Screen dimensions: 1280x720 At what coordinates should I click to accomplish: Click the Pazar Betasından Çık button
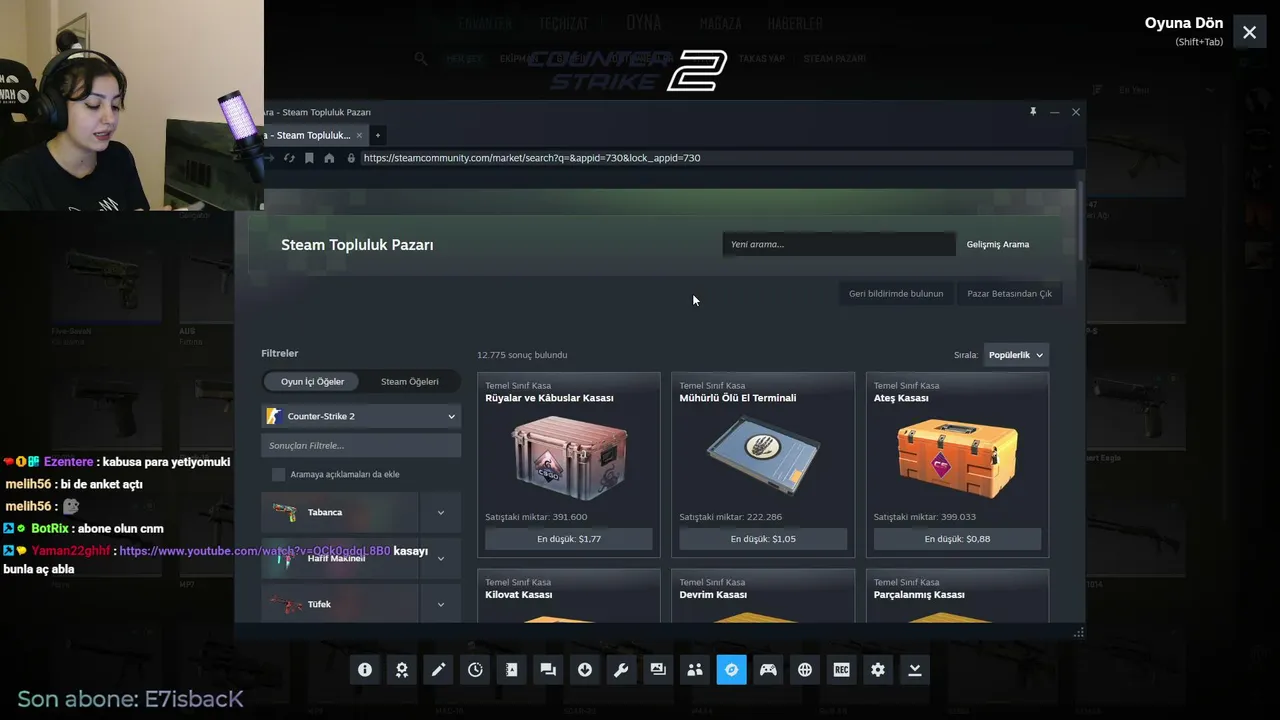[x=1010, y=294]
